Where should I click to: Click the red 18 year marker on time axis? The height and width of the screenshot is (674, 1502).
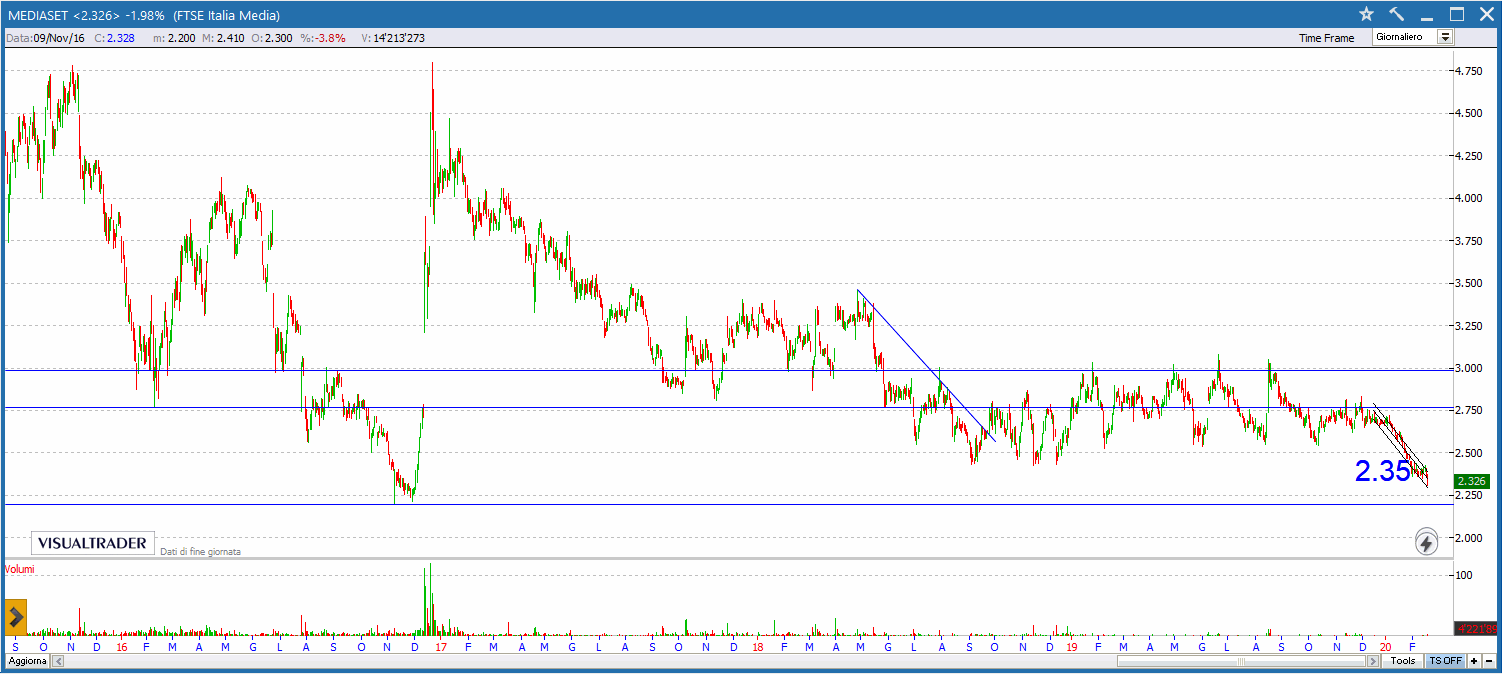click(758, 646)
